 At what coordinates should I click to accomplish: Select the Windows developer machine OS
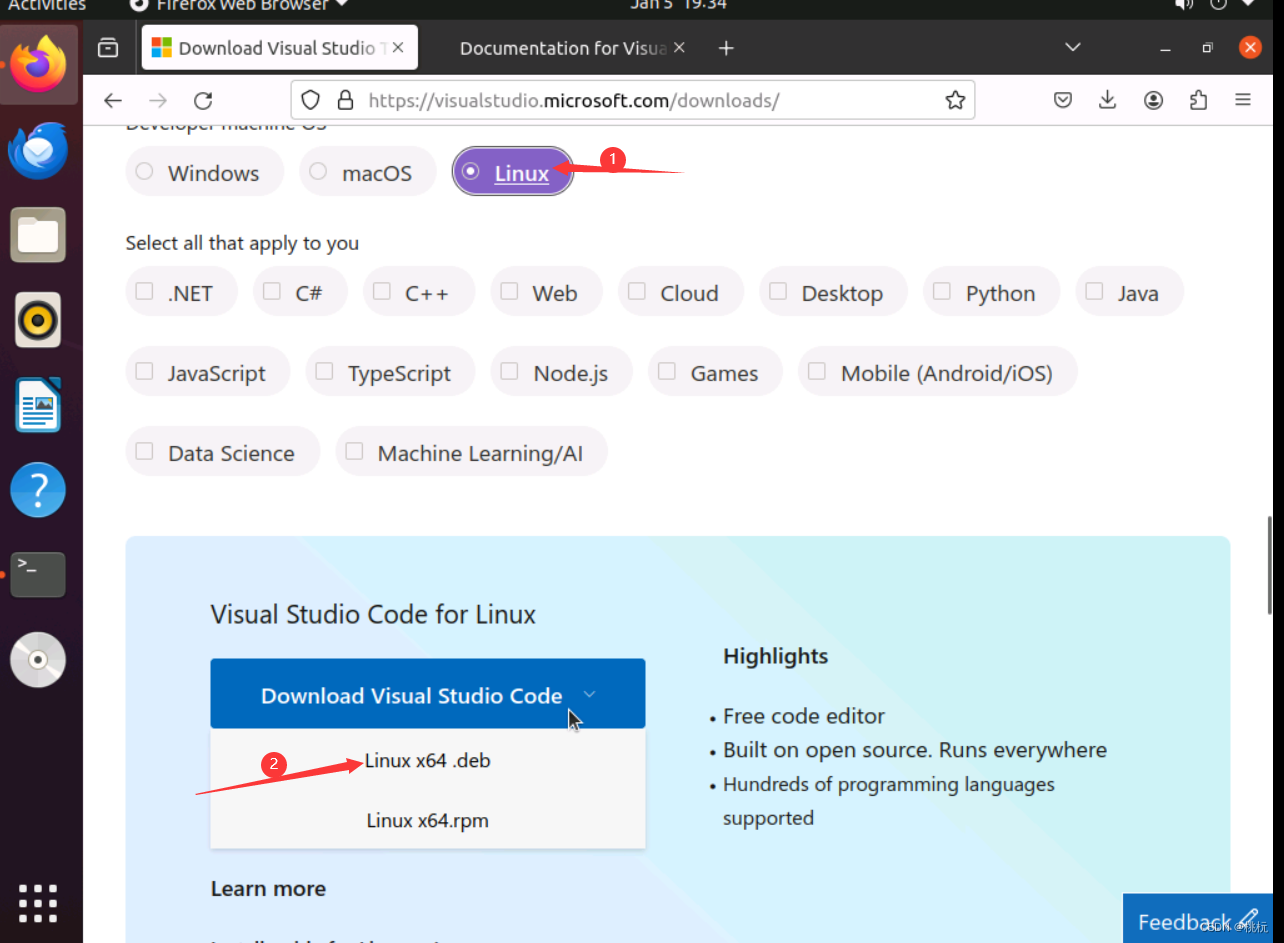coord(204,171)
